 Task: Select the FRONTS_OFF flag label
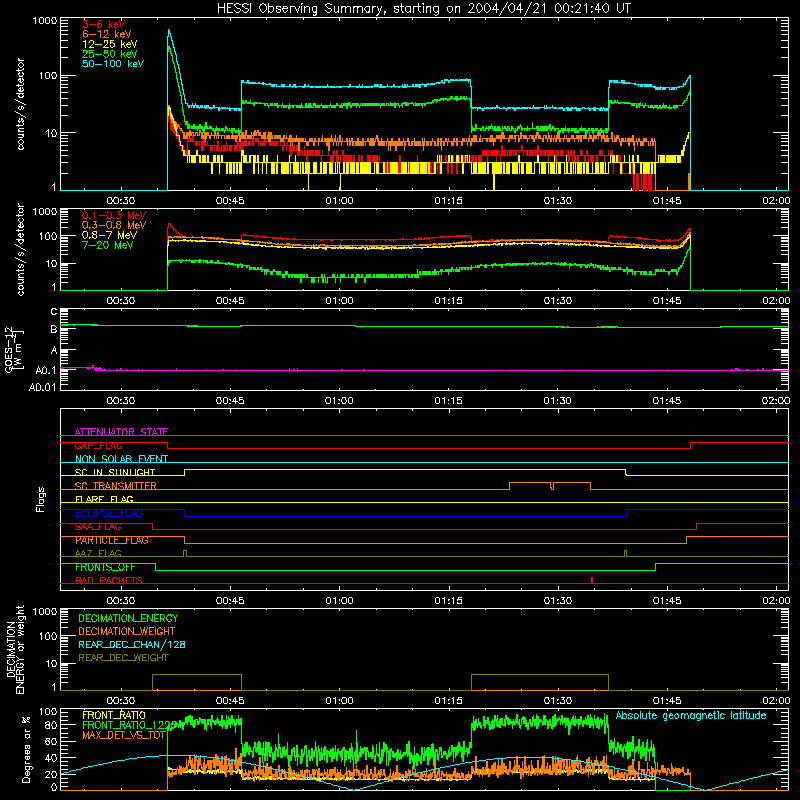tap(105, 567)
